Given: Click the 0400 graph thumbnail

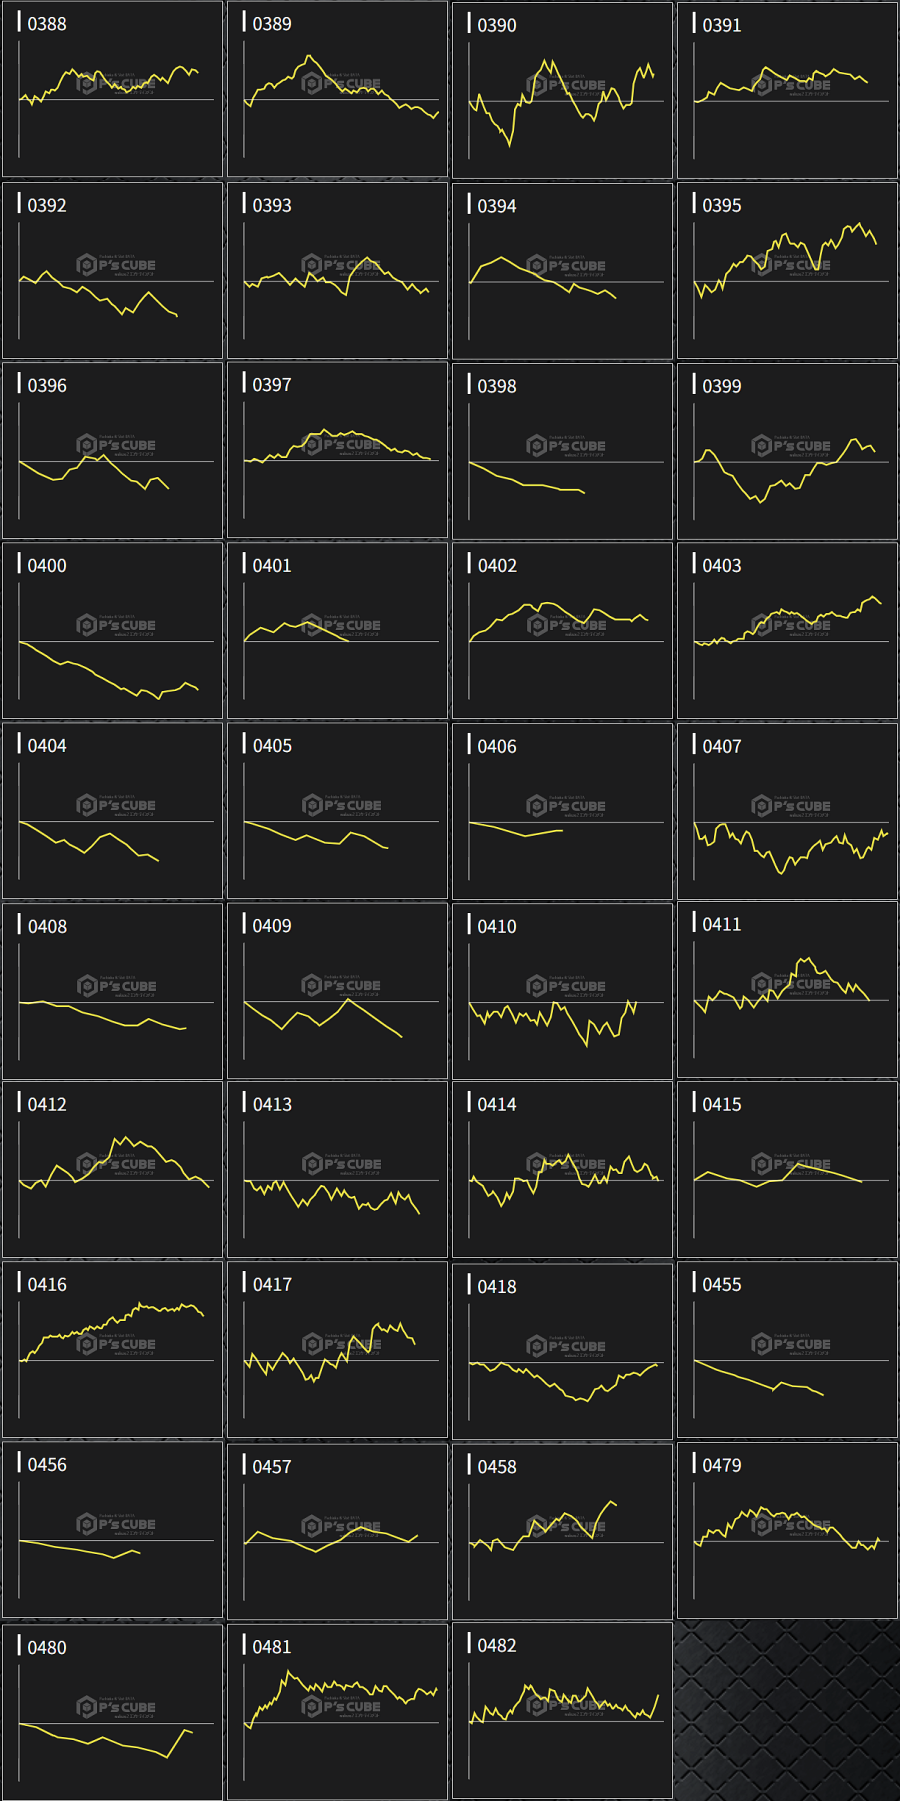Looking at the screenshot, I should (x=112, y=630).
